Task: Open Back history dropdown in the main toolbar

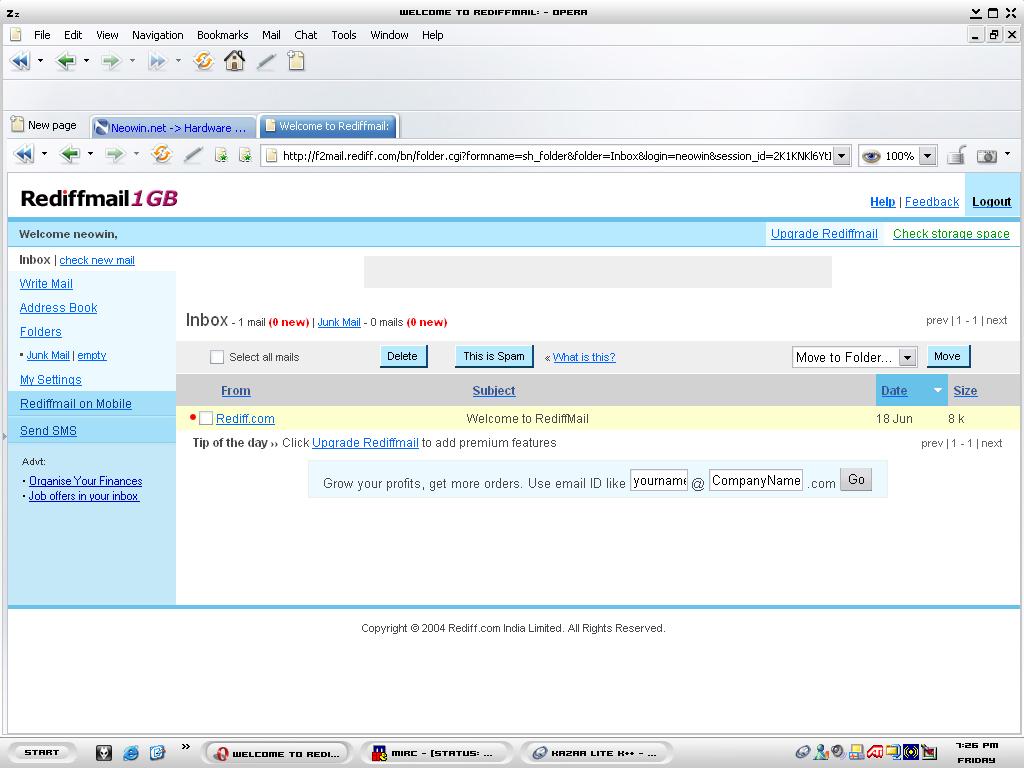Action: 86,61
